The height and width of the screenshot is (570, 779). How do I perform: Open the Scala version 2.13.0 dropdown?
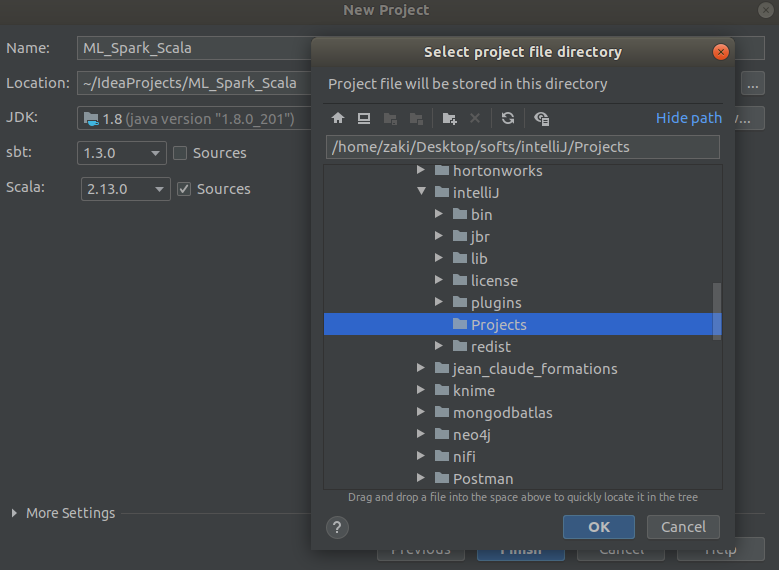tap(126, 189)
